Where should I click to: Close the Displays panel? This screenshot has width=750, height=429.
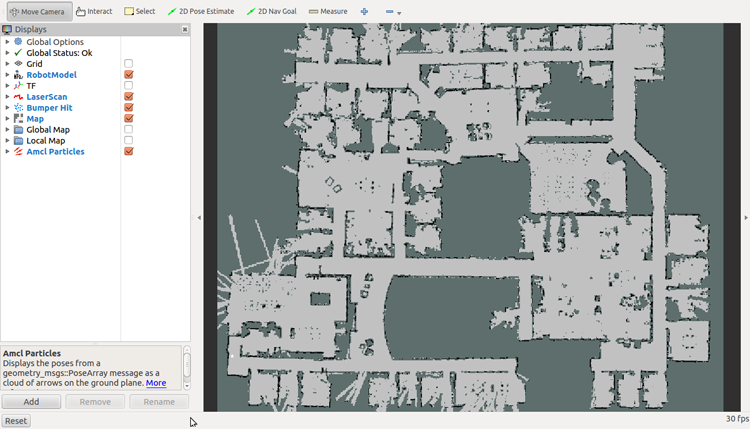click(x=185, y=30)
